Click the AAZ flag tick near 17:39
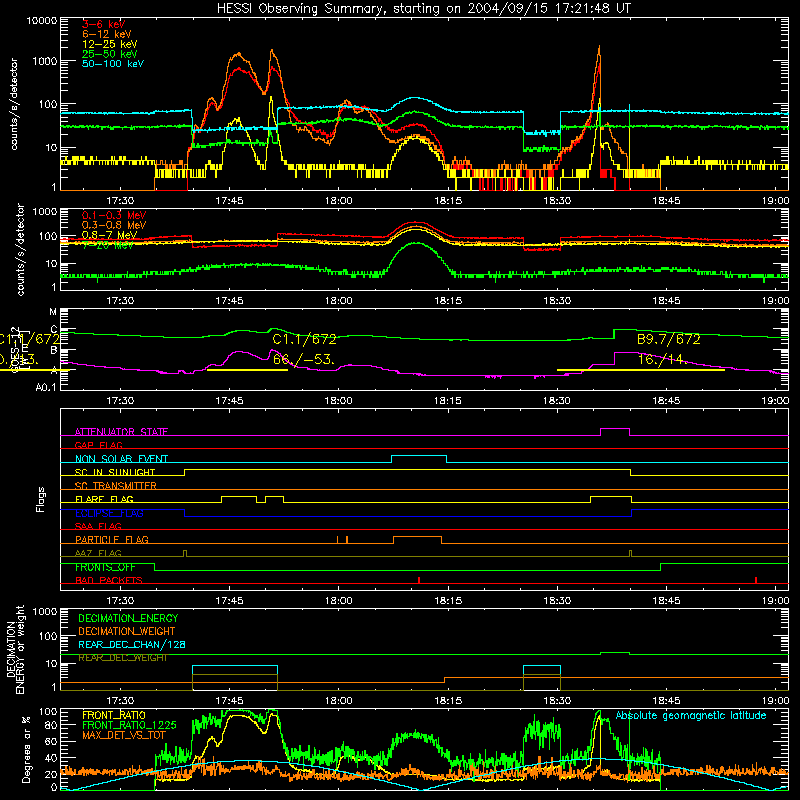Viewport: 800px width, 800px height. tap(185, 553)
